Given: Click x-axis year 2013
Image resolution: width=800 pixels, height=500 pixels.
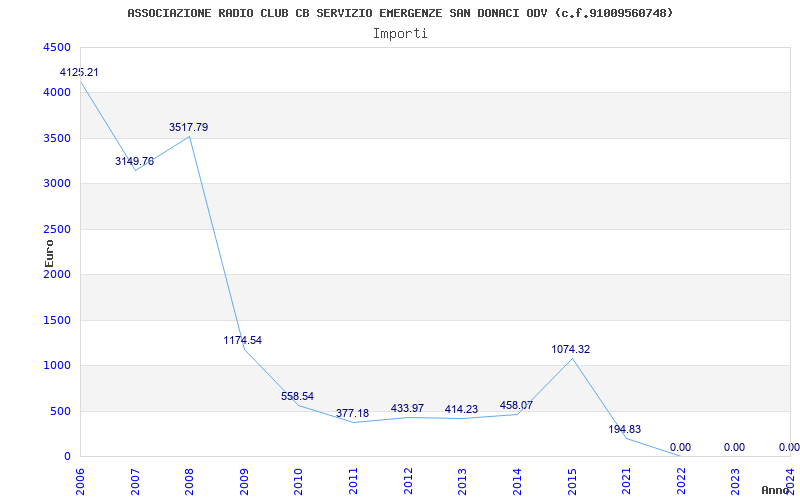Looking at the screenshot, I should (462, 481).
